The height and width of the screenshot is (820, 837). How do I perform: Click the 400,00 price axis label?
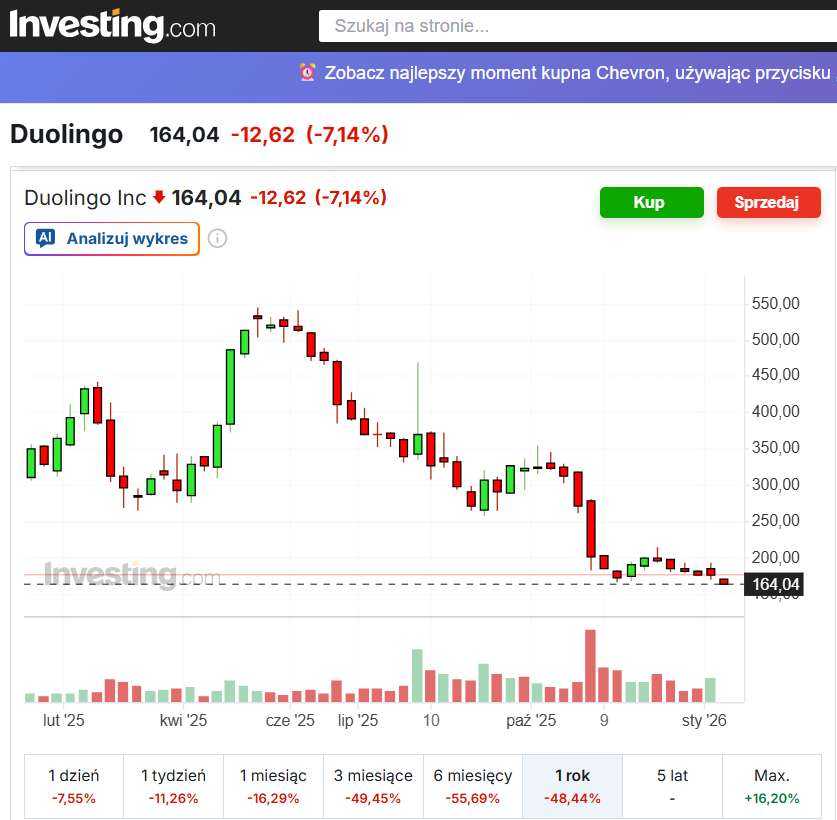(x=776, y=412)
